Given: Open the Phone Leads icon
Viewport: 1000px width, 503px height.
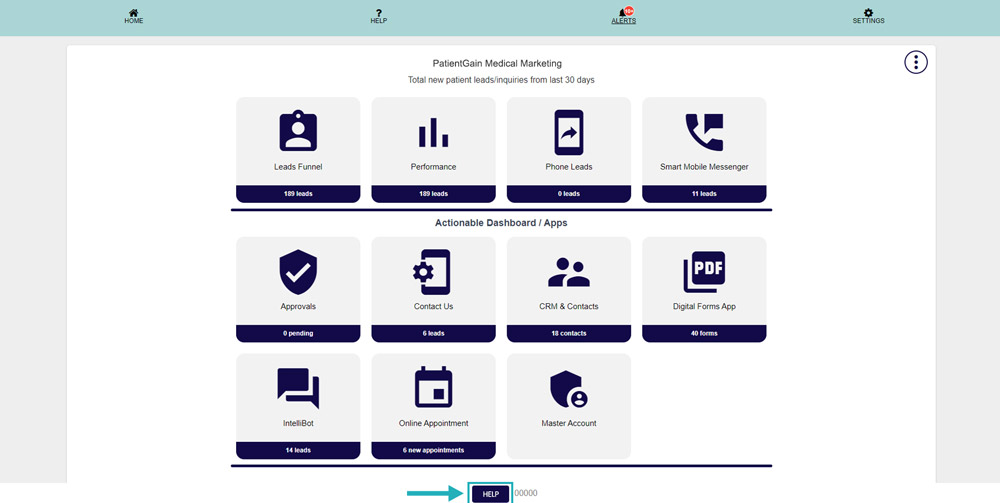Looking at the screenshot, I should (x=569, y=132).
